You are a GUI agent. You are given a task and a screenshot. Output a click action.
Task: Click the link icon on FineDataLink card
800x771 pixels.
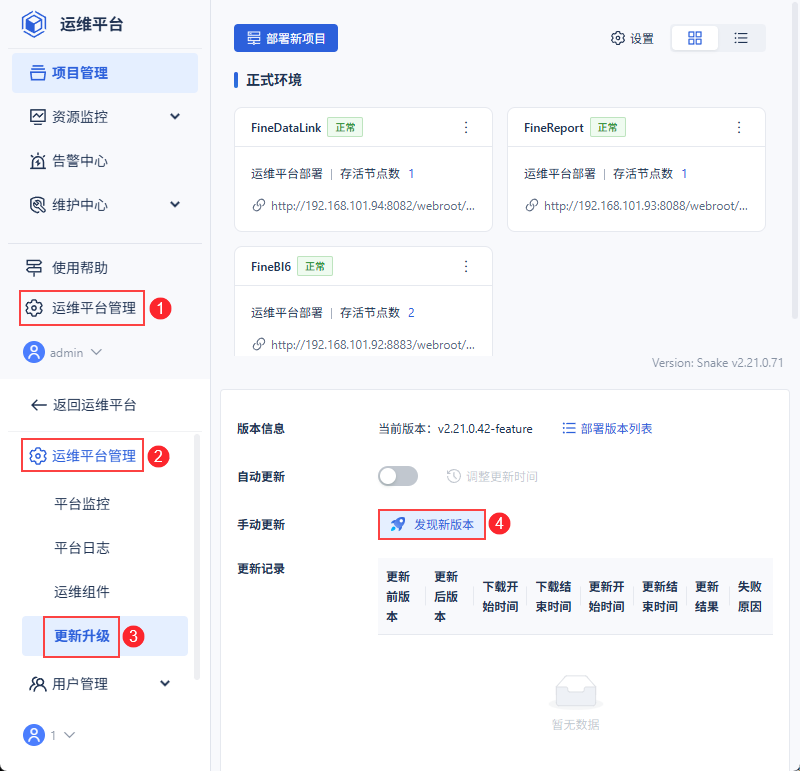(x=259, y=205)
